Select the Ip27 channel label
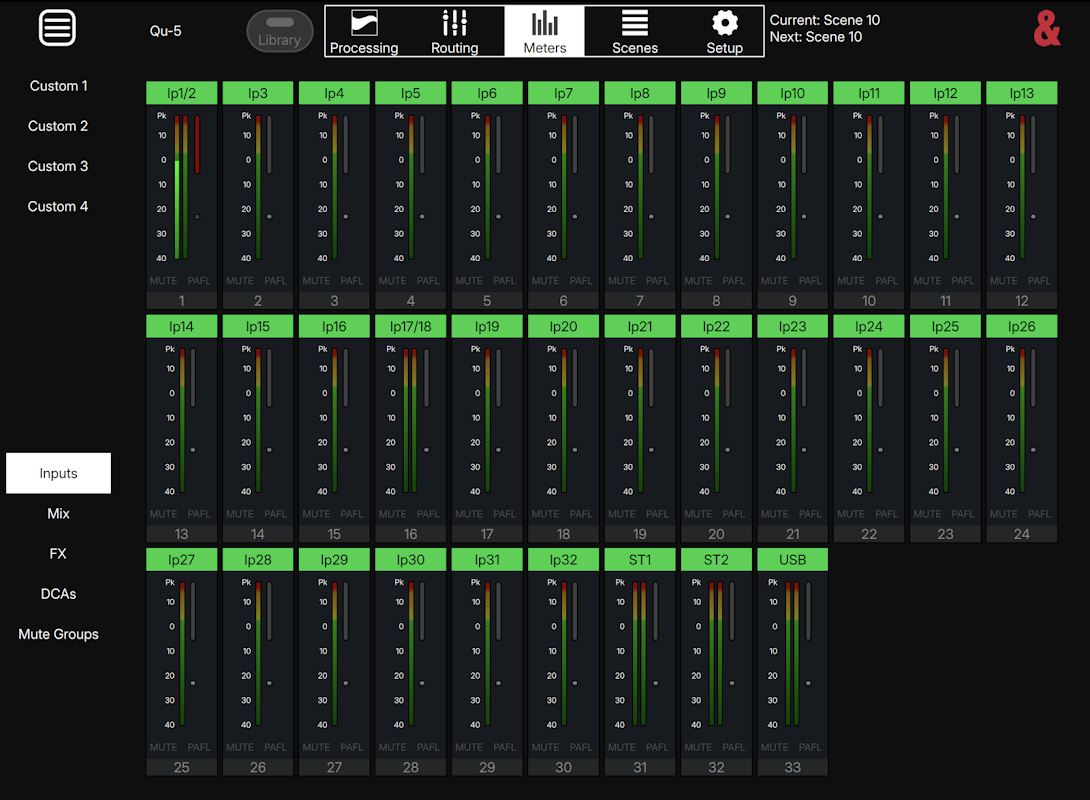Screen dimensions: 1090x800 (181, 560)
